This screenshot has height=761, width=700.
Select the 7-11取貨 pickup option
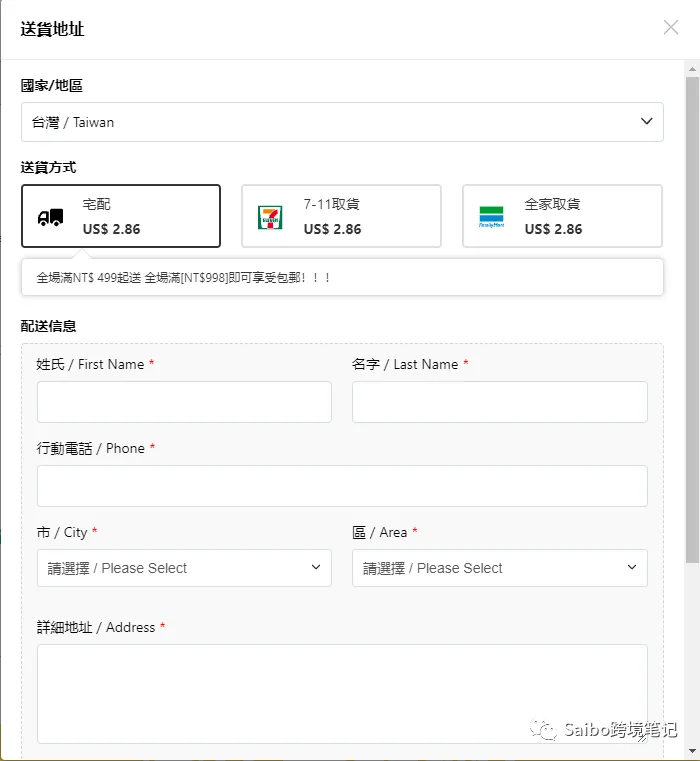tap(341, 216)
